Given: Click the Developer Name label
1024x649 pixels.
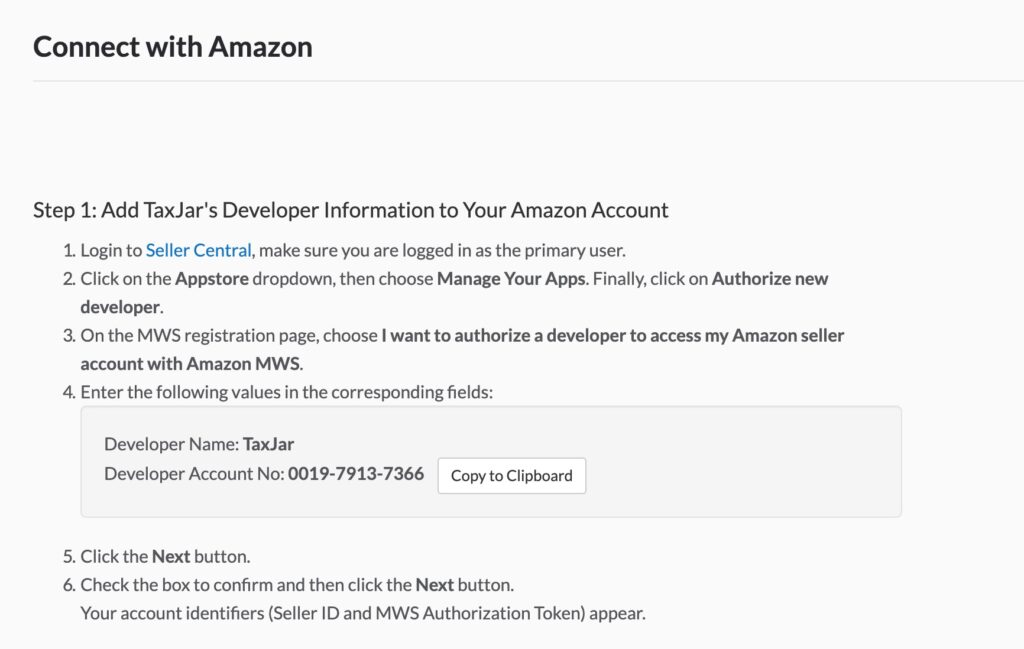Looking at the screenshot, I should pyautogui.click(x=171, y=444).
